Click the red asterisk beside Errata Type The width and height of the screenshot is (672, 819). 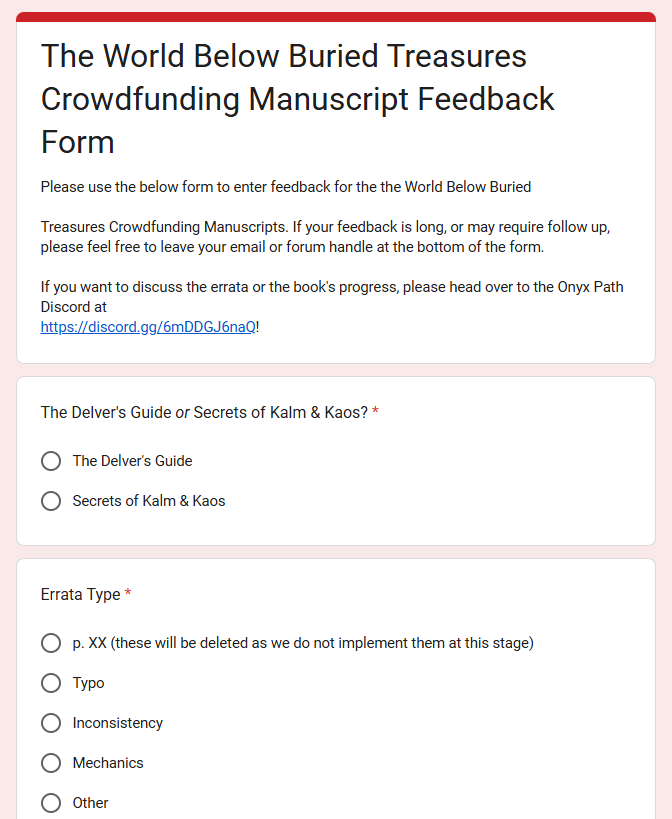pos(128,595)
